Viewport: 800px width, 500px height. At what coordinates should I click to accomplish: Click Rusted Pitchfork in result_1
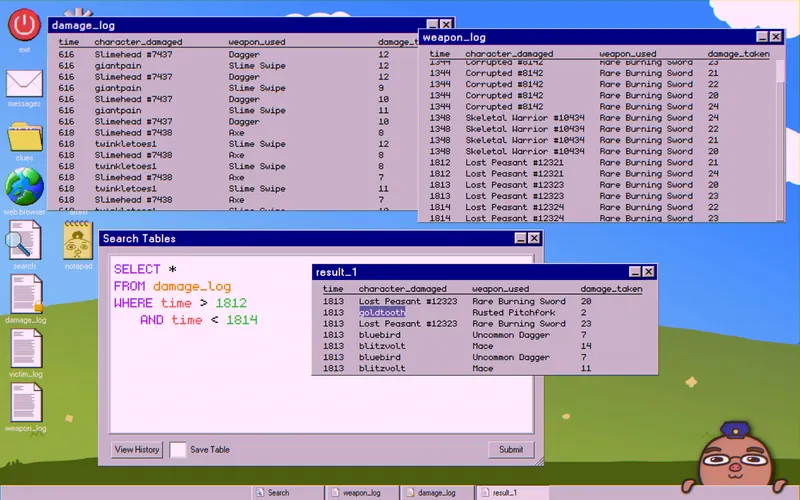tap(513, 312)
